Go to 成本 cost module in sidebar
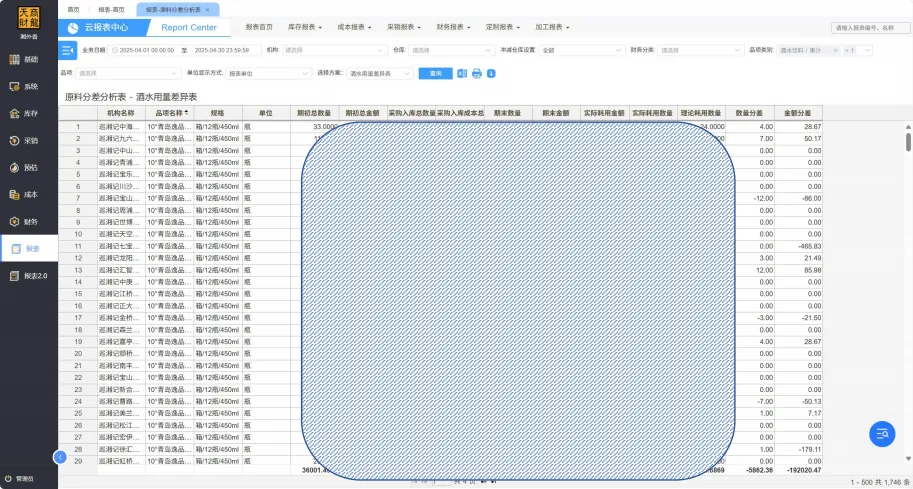Viewport: 913px width, 489px height. pos(28,195)
